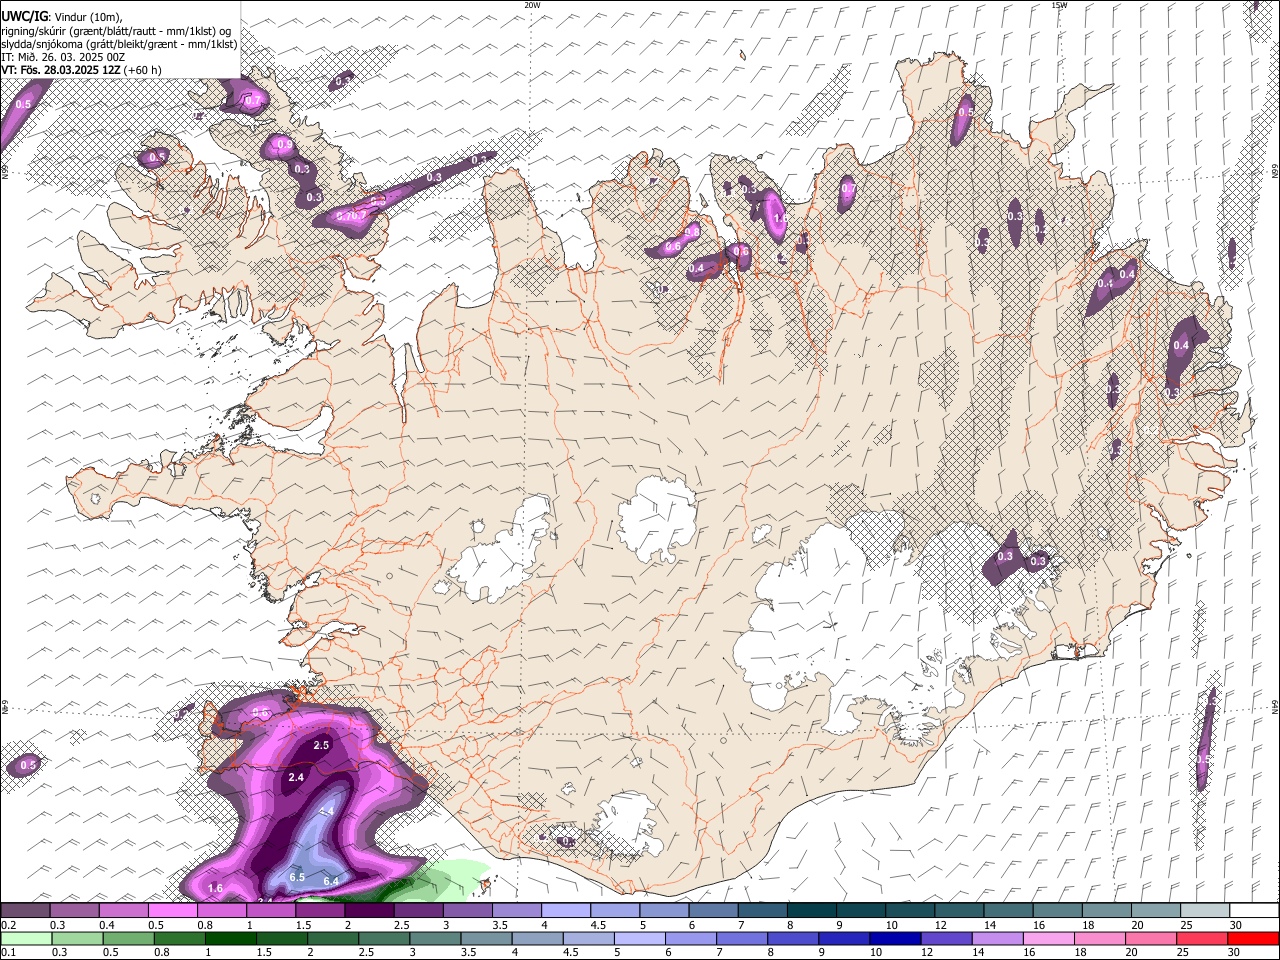
Task: Click the "0.1" label in the lower legend row
Action: pyautogui.click(x=8, y=952)
